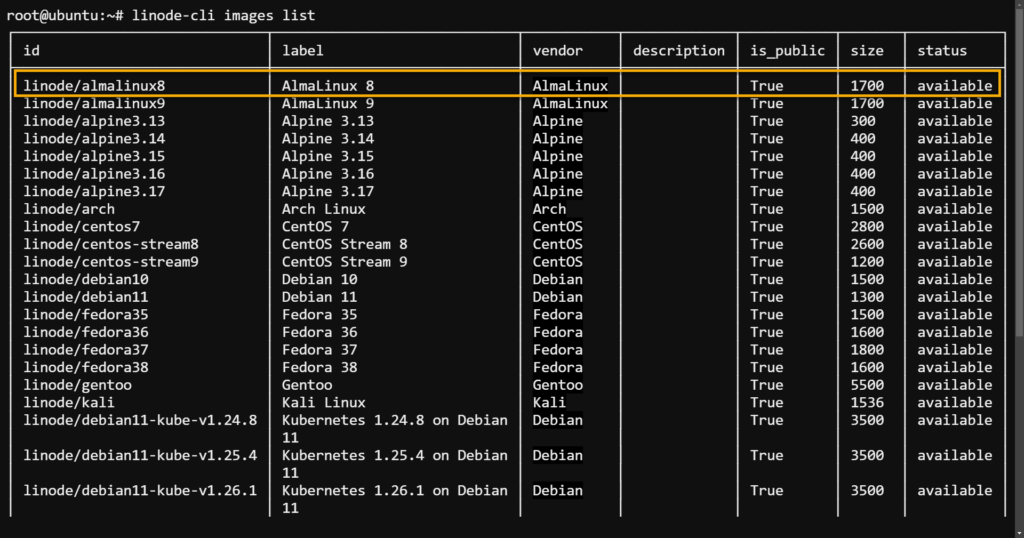The width and height of the screenshot is (1024, 538).
Task: Click the 'id' column header
Action: tap(32, 50)
